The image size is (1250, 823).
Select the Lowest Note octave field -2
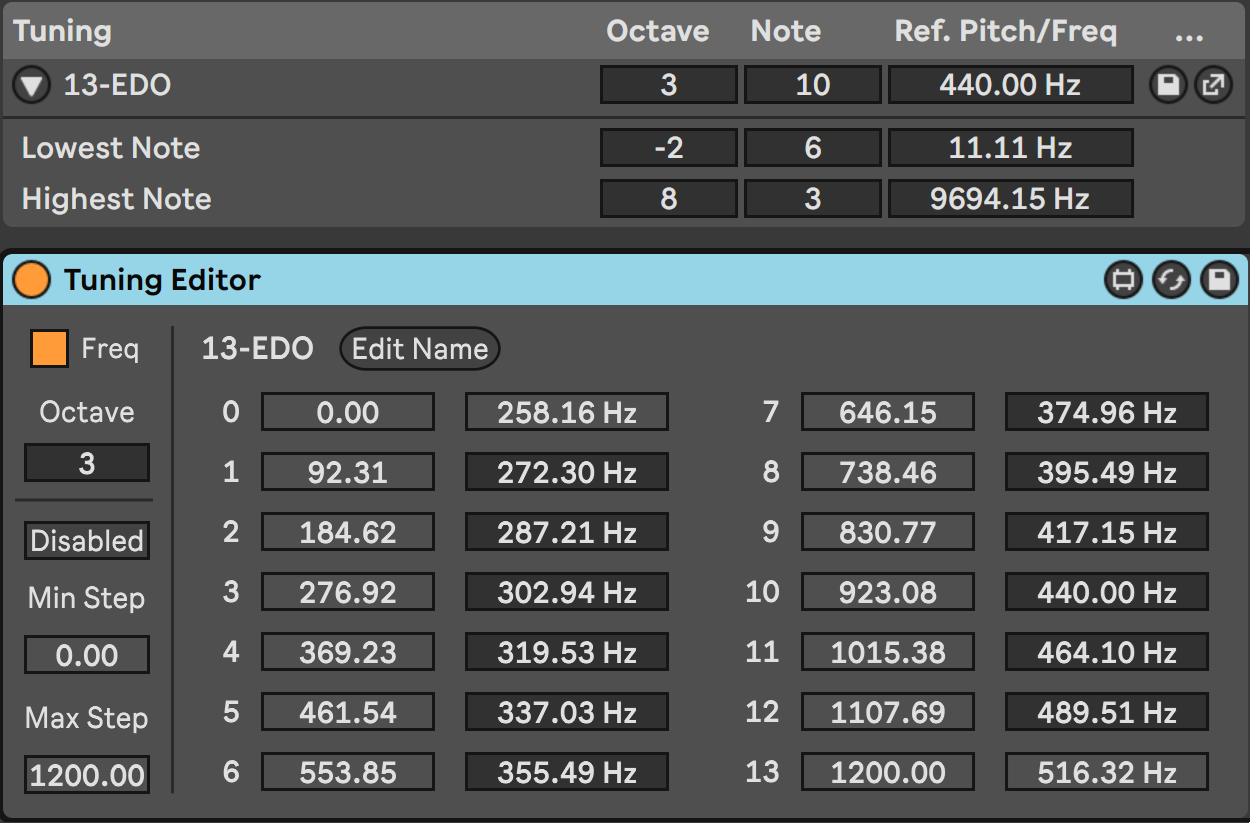(668, 148)
